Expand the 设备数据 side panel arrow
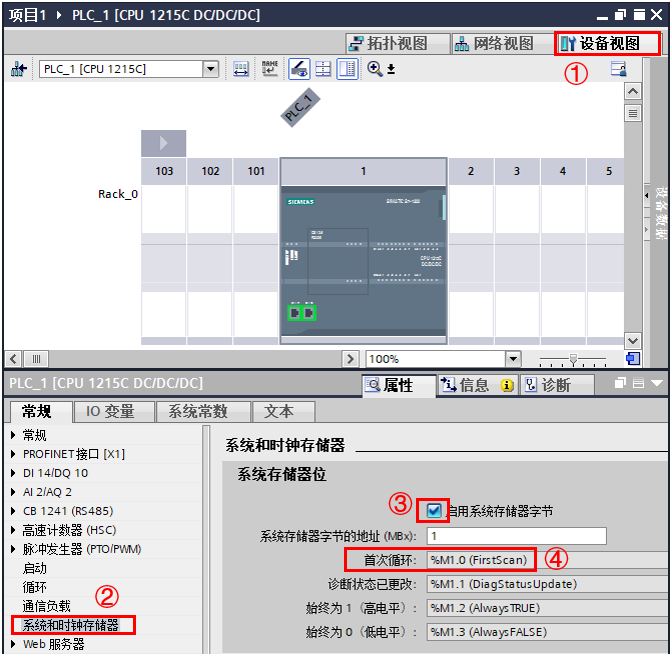This screenshot has width=671, height=657. 647,196
